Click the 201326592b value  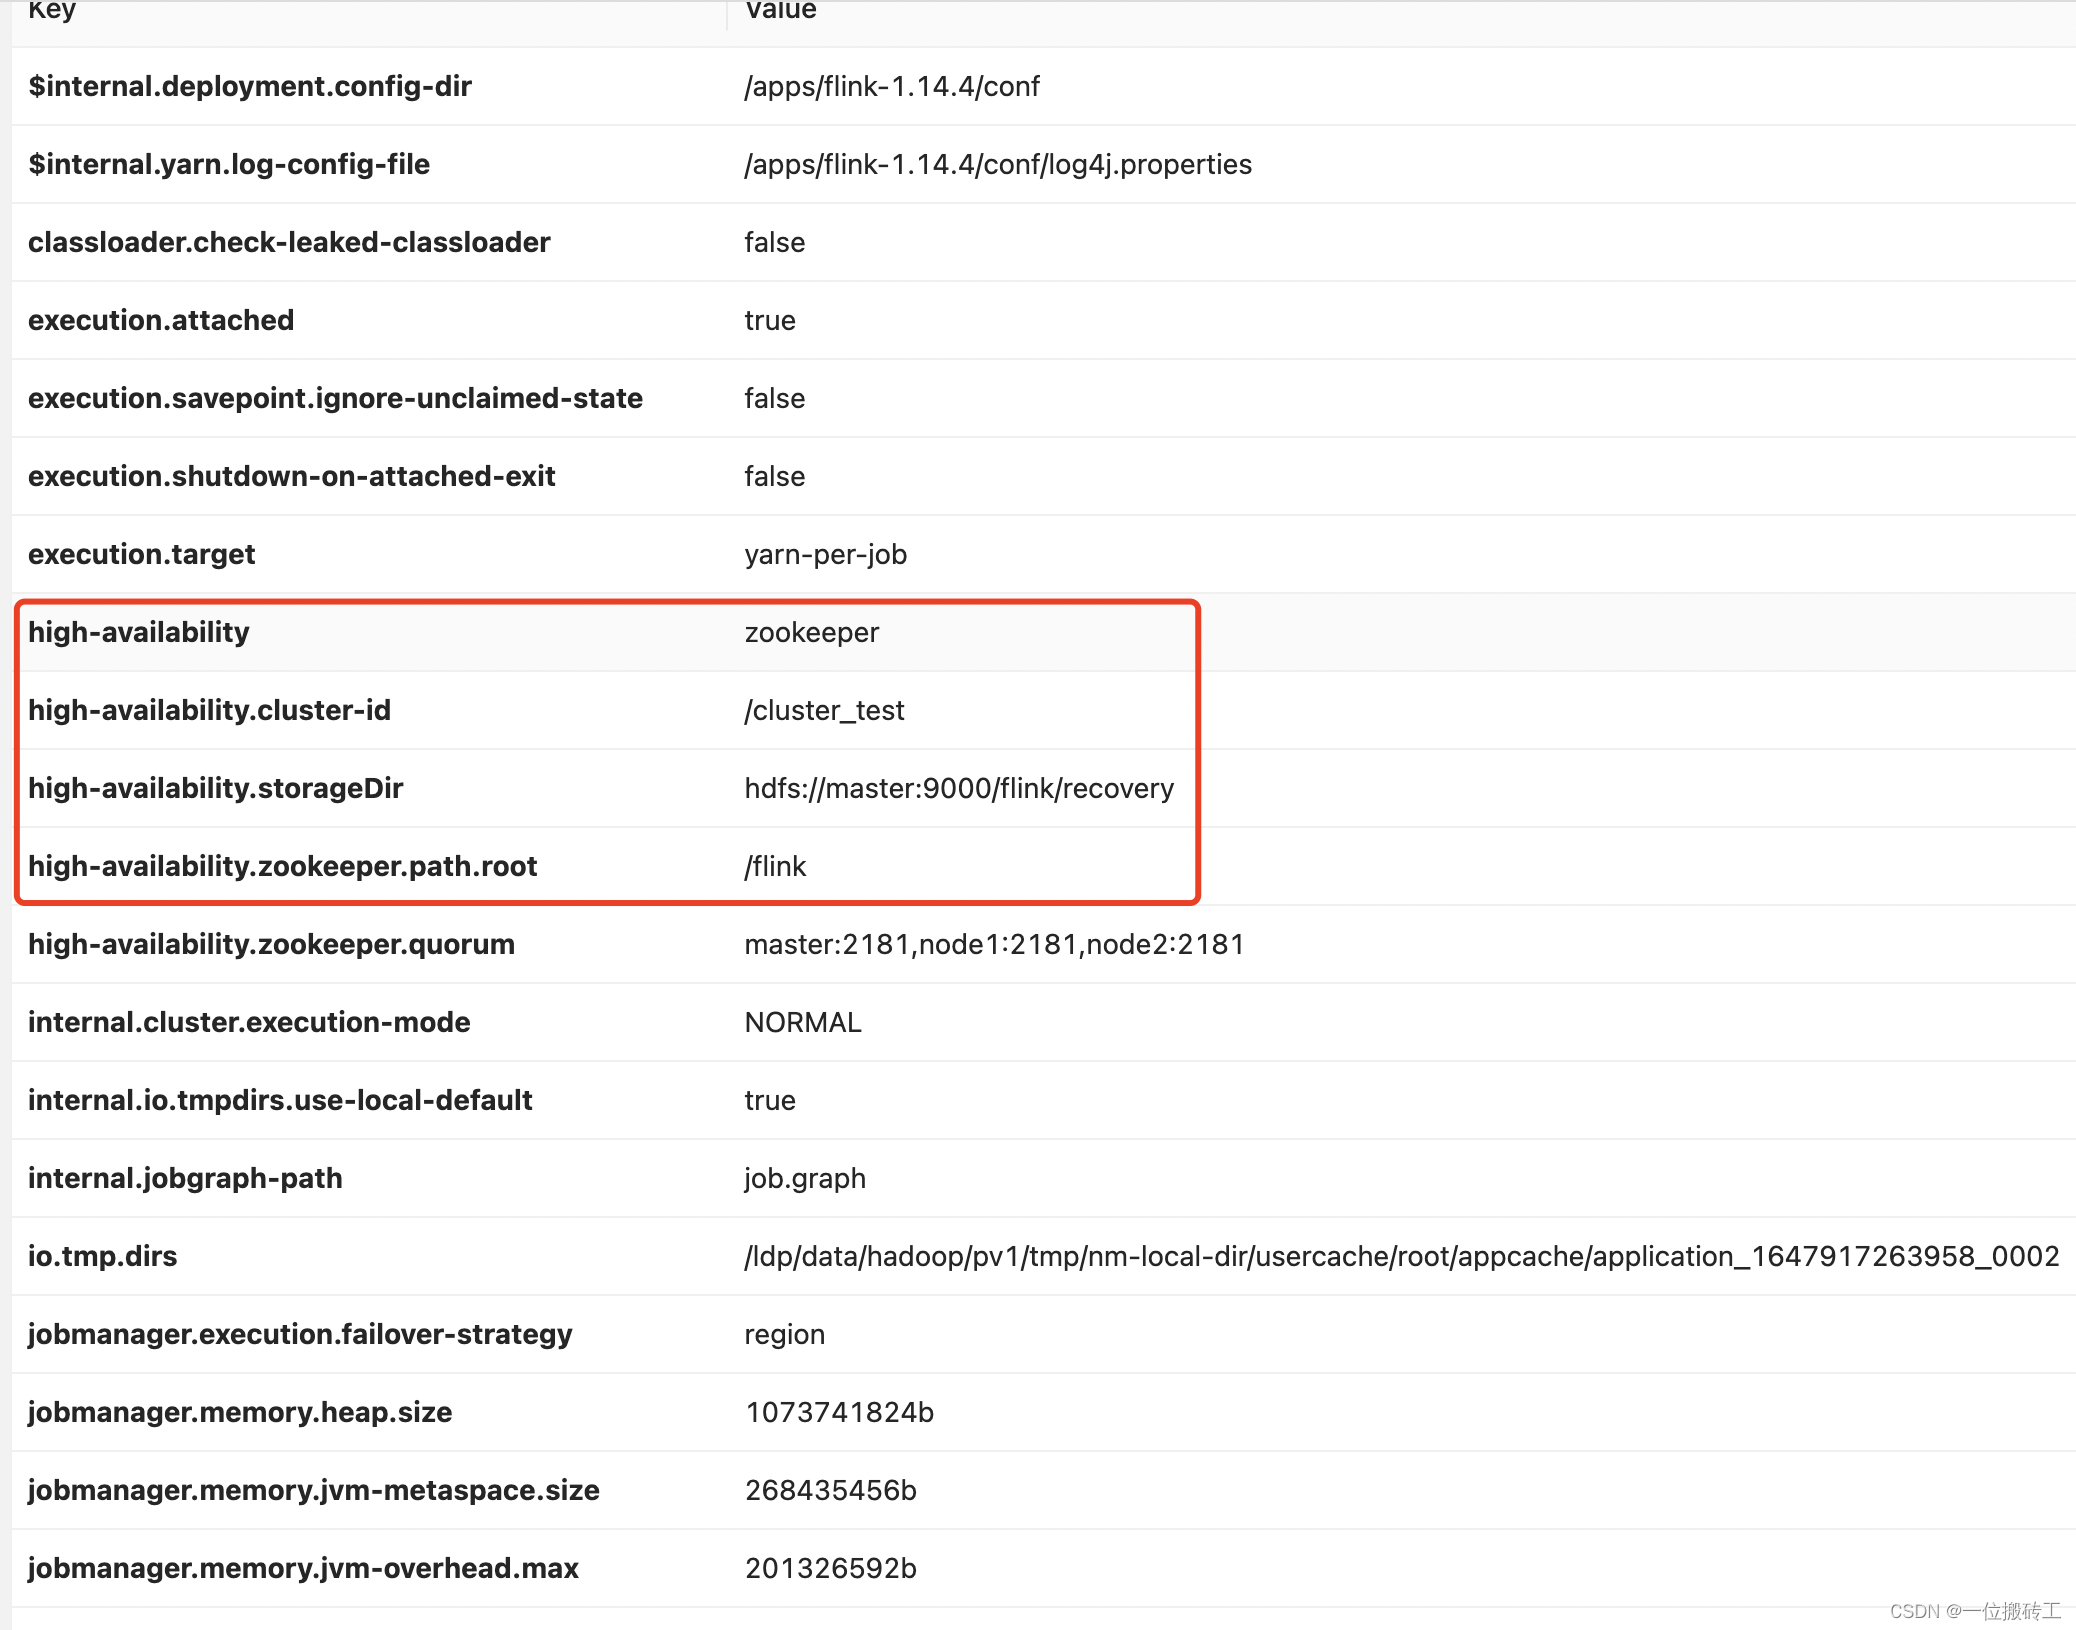pos(830,1568)
